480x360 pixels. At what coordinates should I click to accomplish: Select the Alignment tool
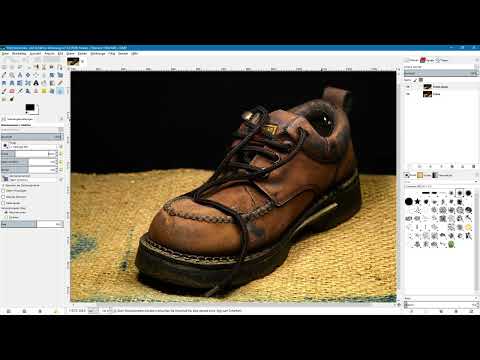36,75
